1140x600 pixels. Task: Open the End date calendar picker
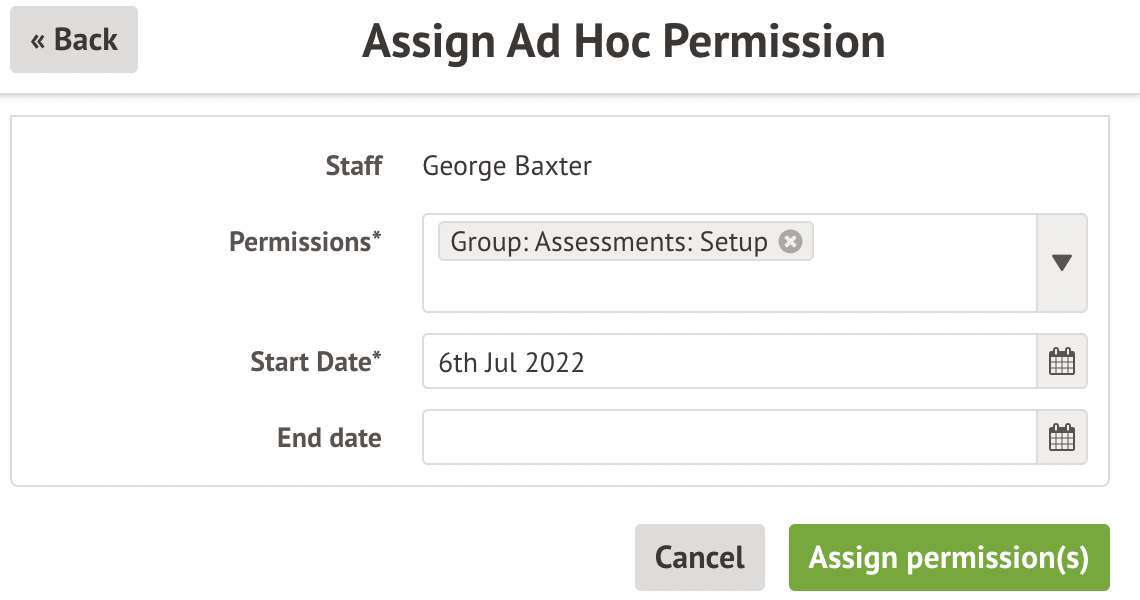pos(1061,438)
